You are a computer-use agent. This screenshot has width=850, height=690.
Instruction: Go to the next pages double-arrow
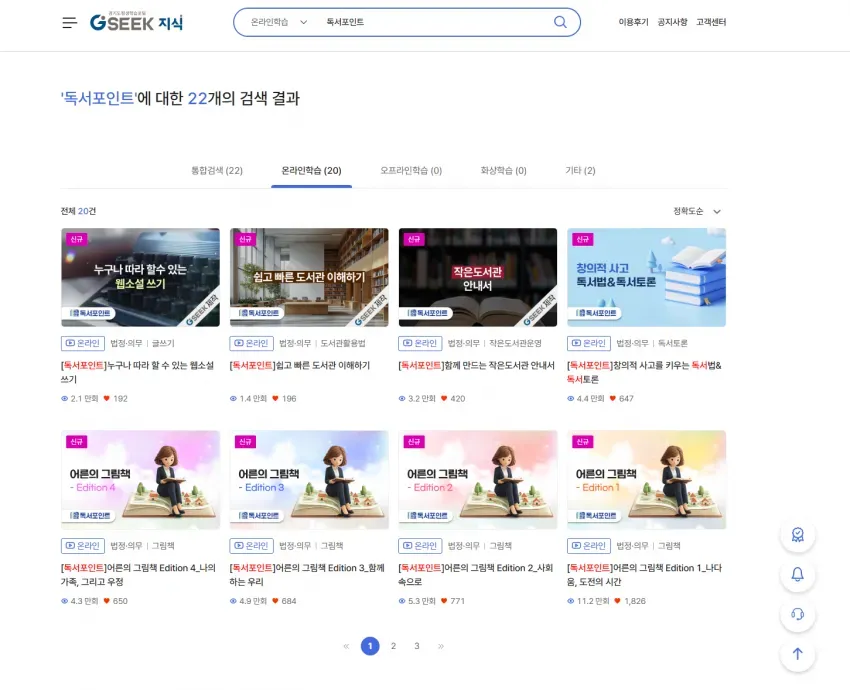(x=441, y=646)
